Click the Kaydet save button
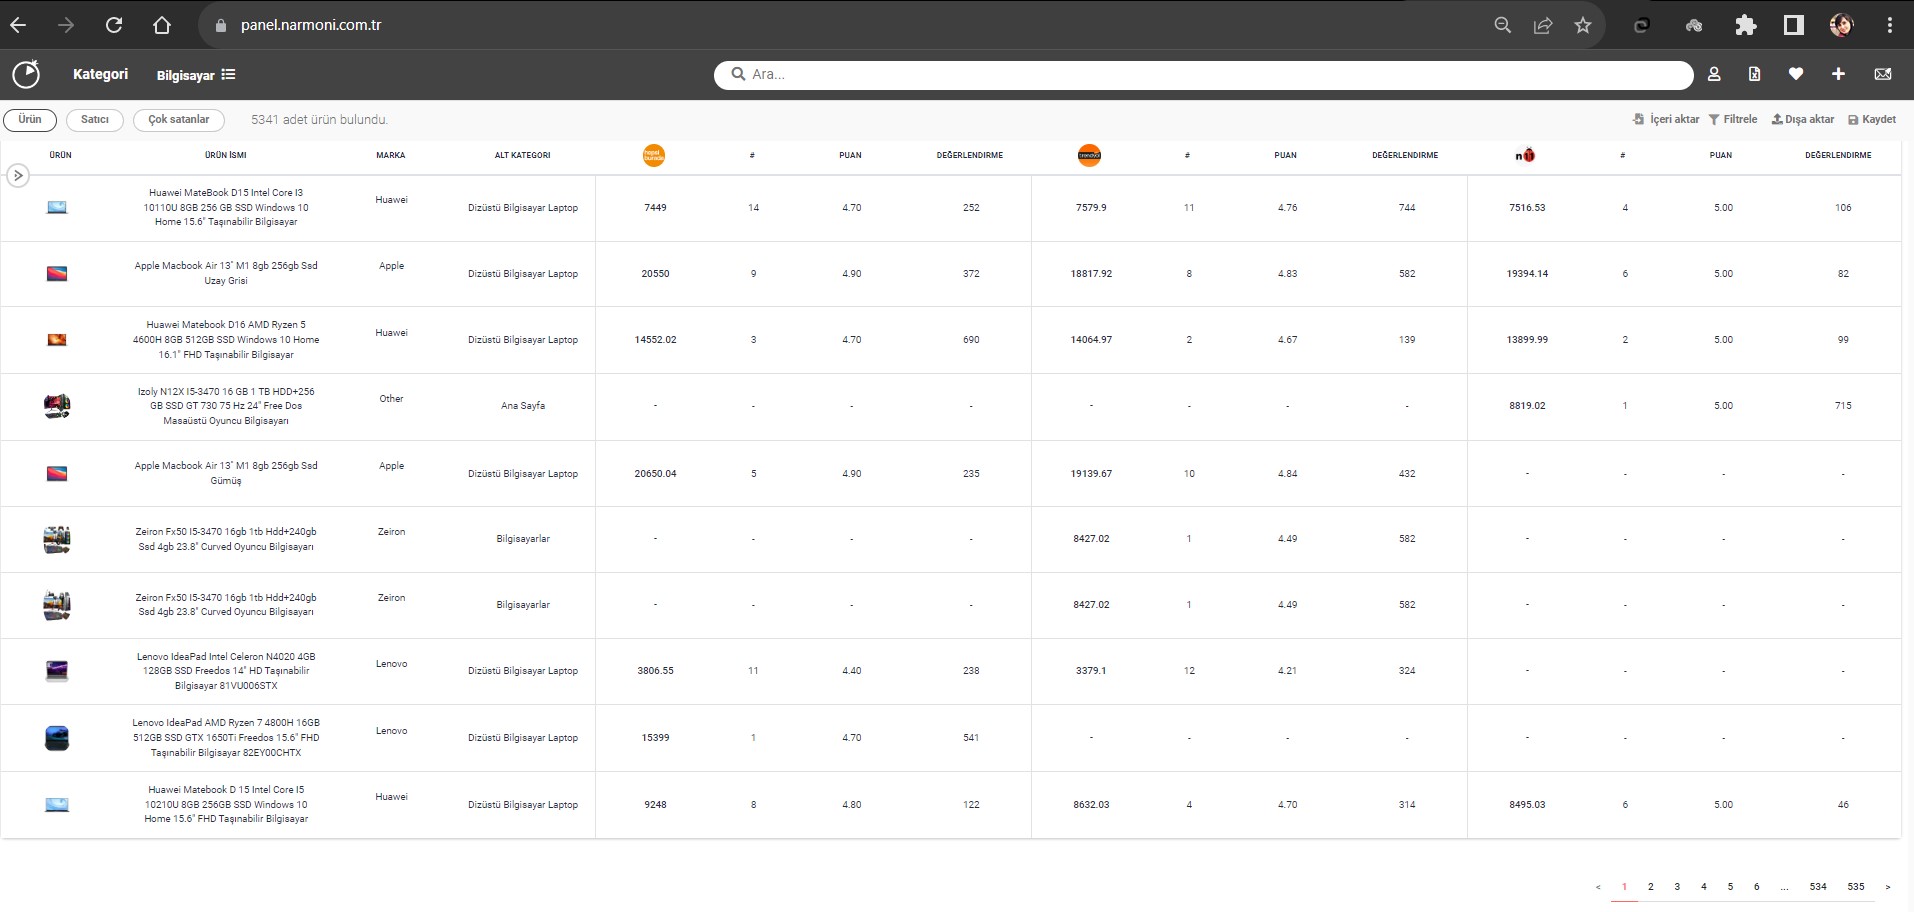 1872,119
